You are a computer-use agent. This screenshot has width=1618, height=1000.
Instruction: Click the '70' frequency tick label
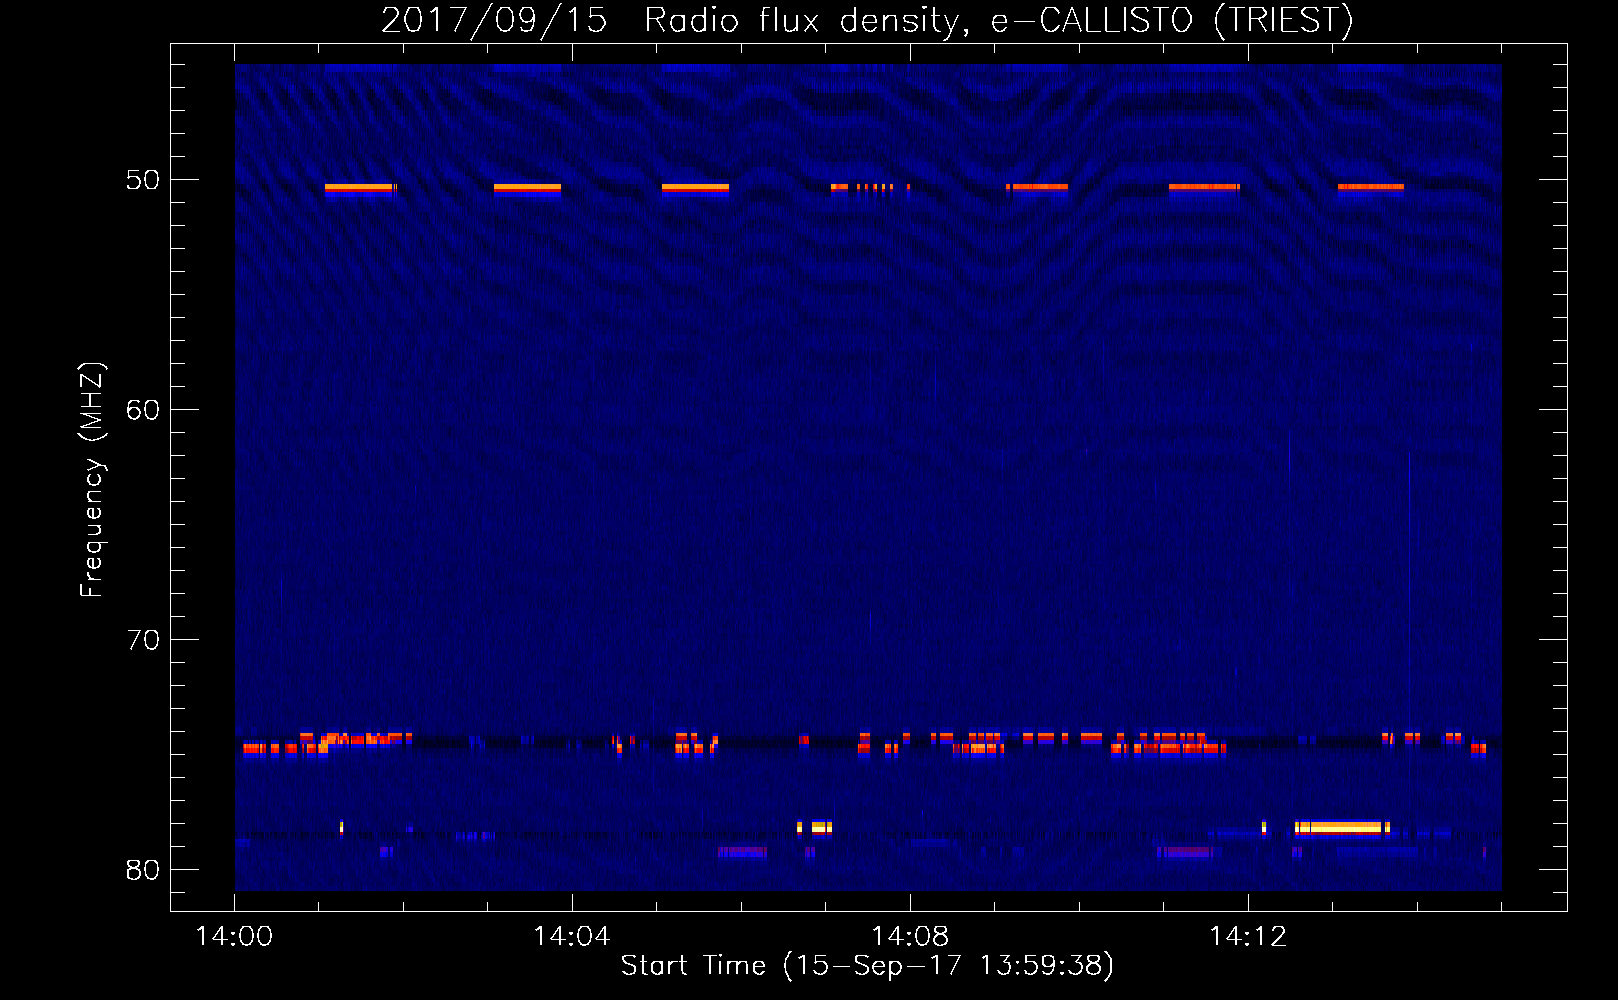coord(143,640)
